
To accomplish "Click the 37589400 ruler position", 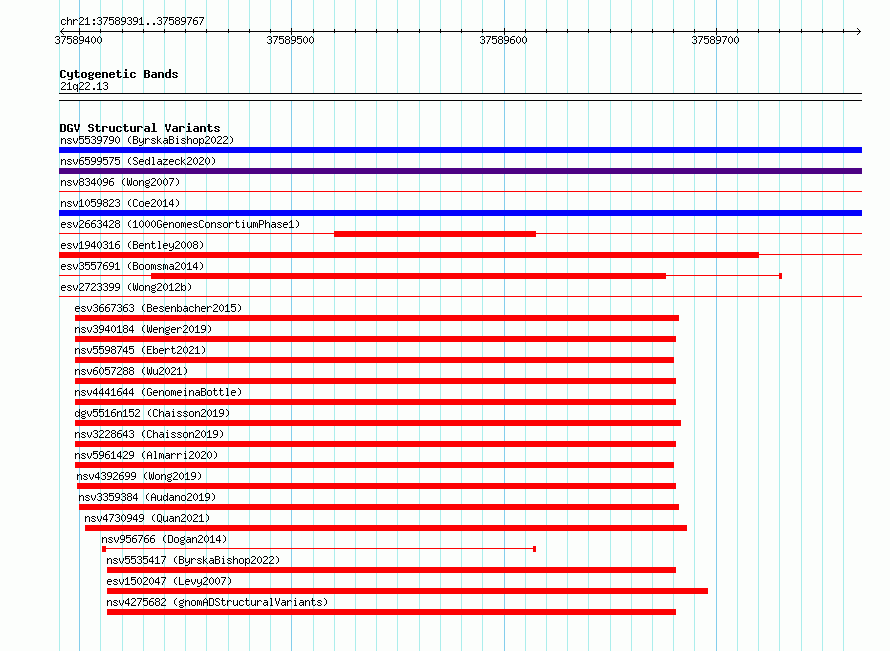I will click(x=78, y=40).
